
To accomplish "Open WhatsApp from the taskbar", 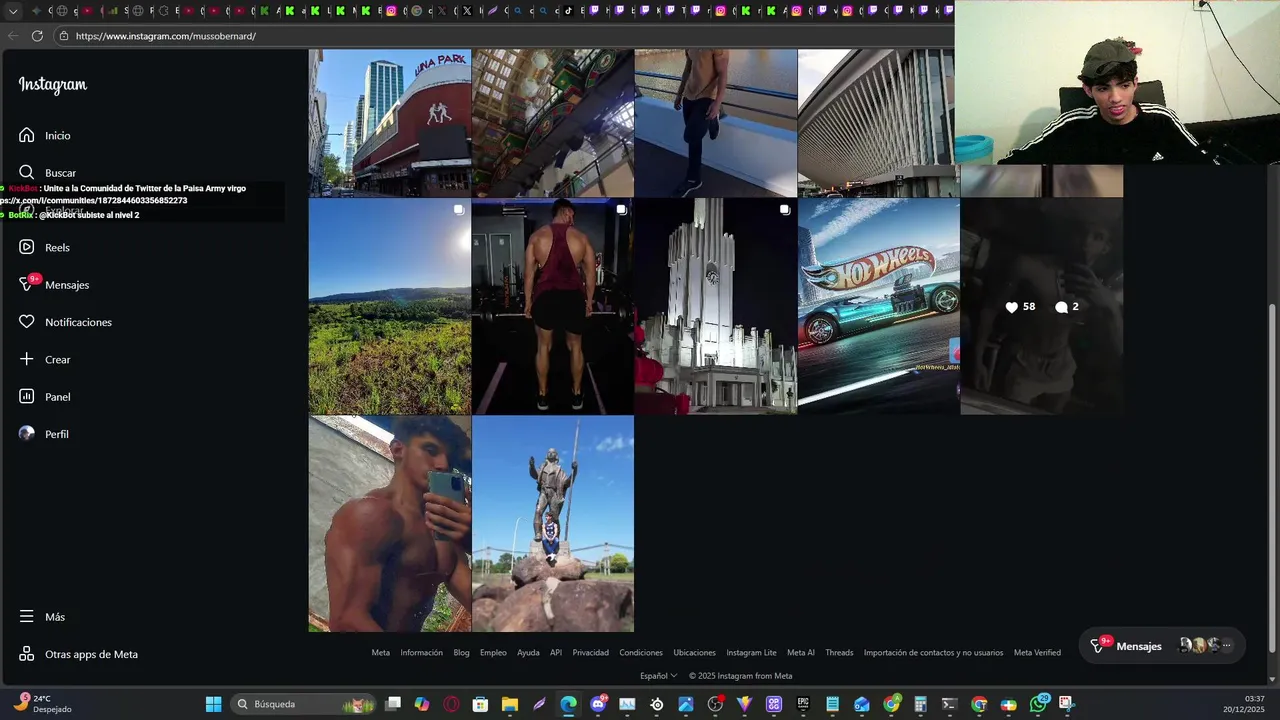I will 1039,704.
